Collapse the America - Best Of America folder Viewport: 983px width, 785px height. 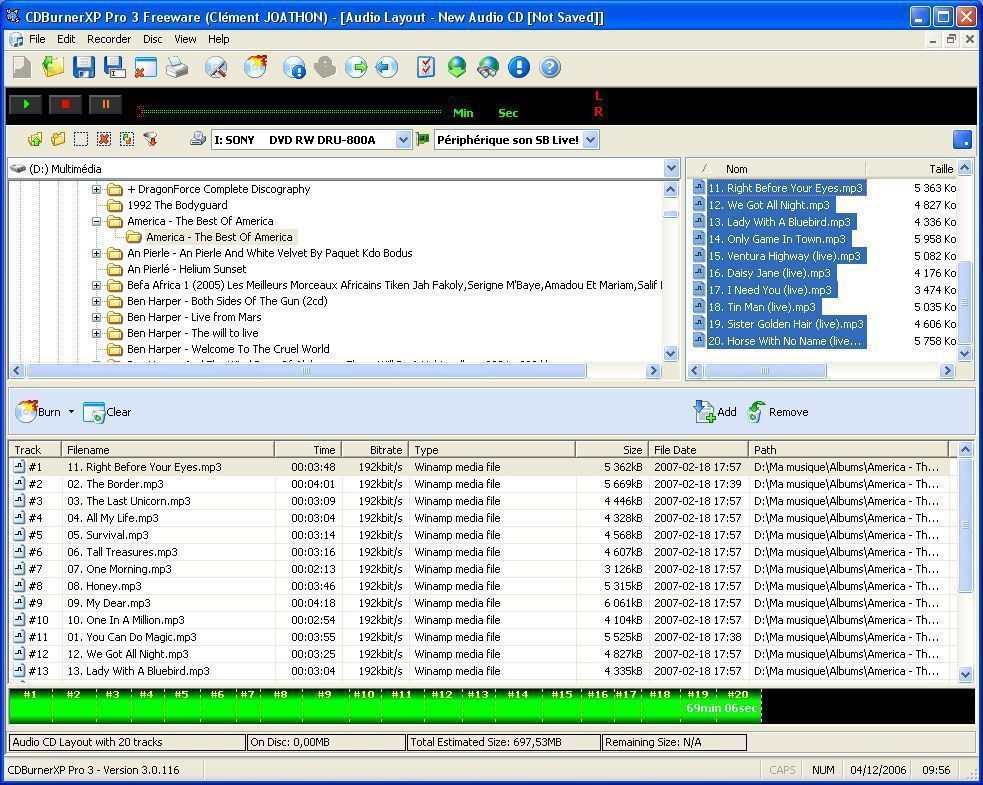point(96,221)
